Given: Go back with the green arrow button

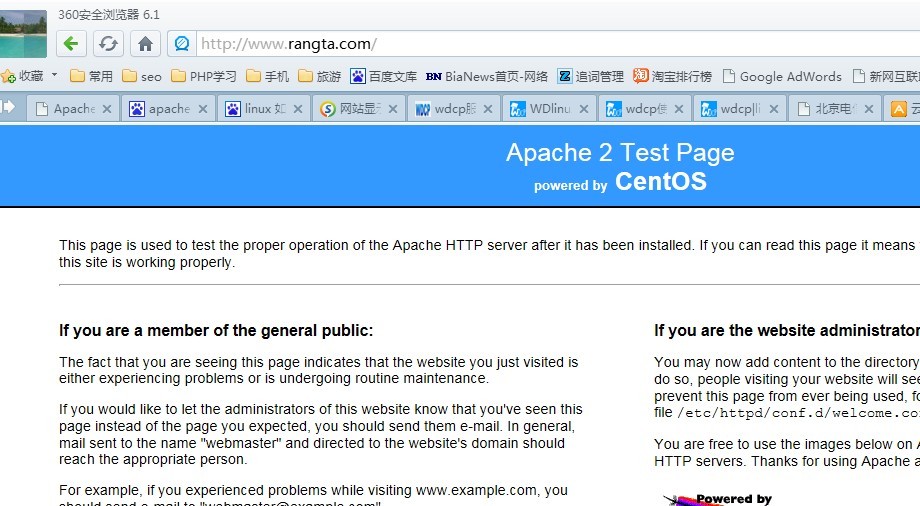Looking at the screenshot, I should [x=71, y=44].
